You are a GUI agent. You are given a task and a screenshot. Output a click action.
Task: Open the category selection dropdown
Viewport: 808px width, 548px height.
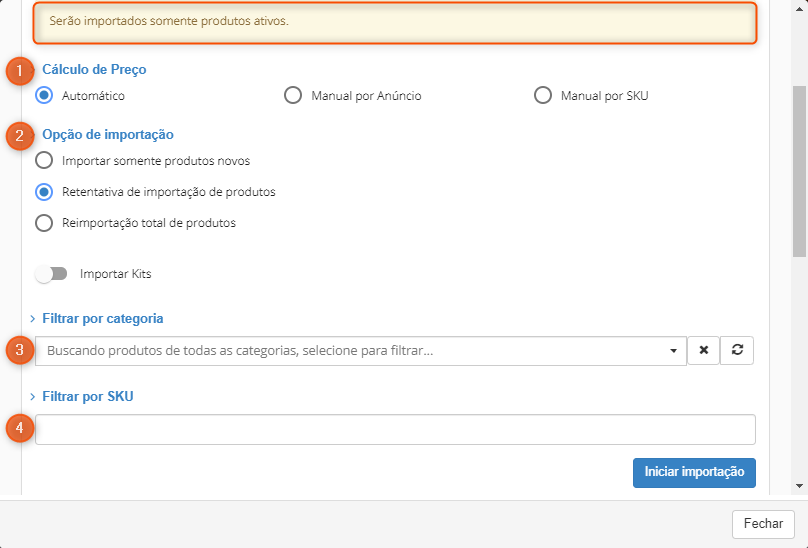pos(360,351)
